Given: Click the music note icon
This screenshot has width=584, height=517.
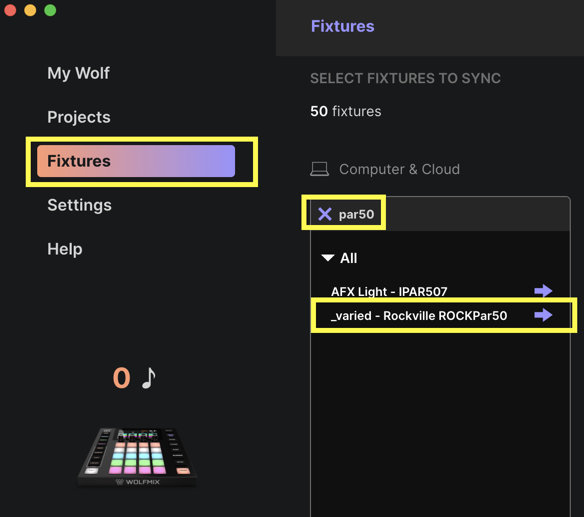Looking at the screenshot, I should pyautogui.click(x=149, y=378).
